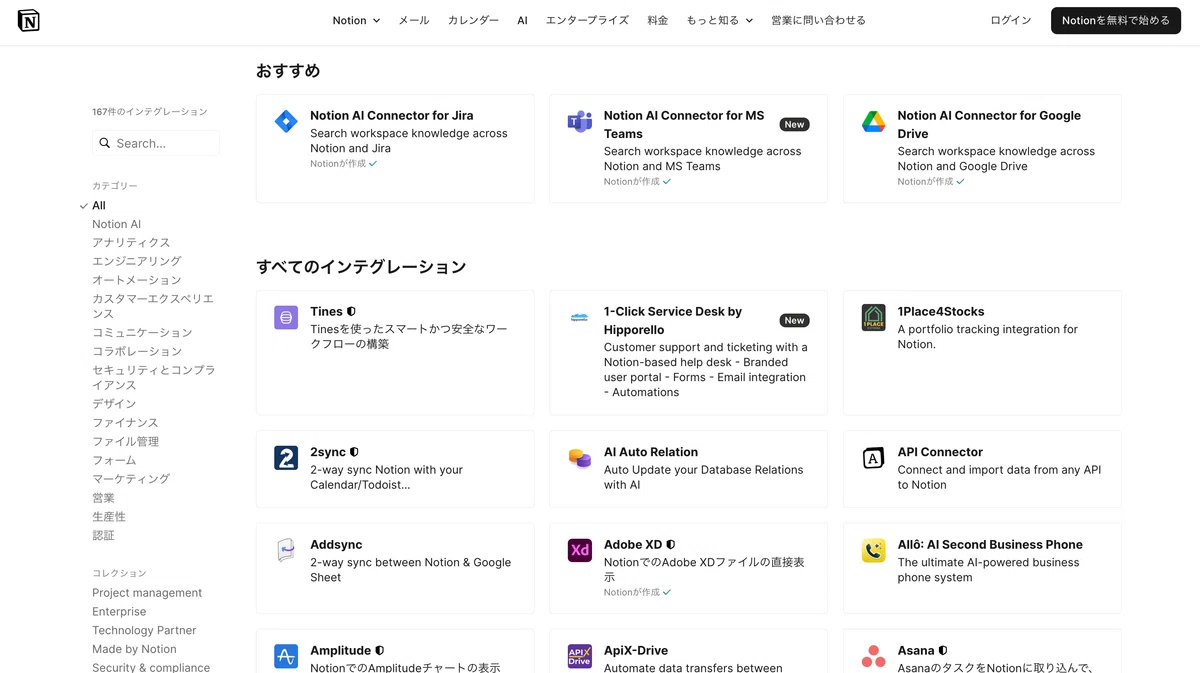Click the half-circle badge next to Asana
Viewport: 1200px width, 673px height.
click(x=943, y=651)
